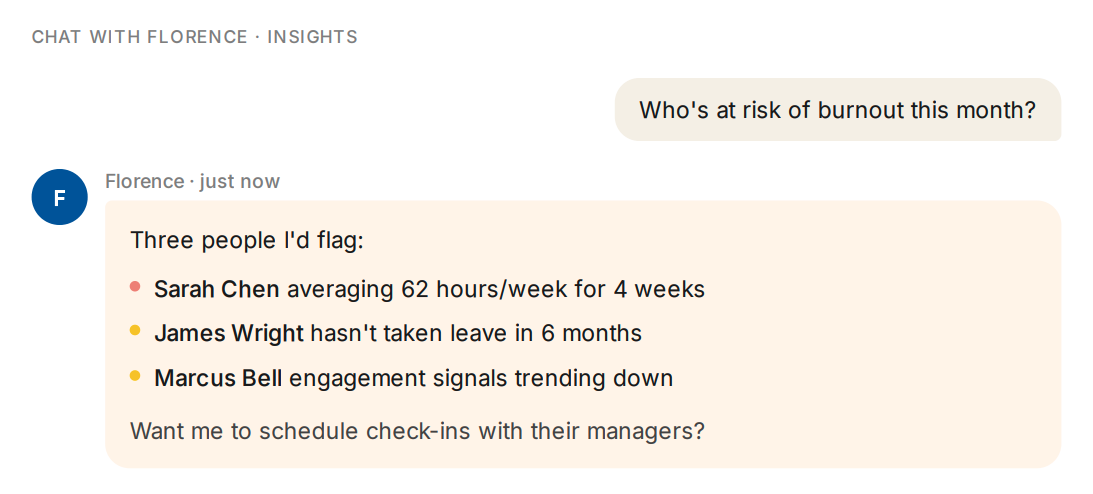Click the Florence name above reply

click(145, 182)
